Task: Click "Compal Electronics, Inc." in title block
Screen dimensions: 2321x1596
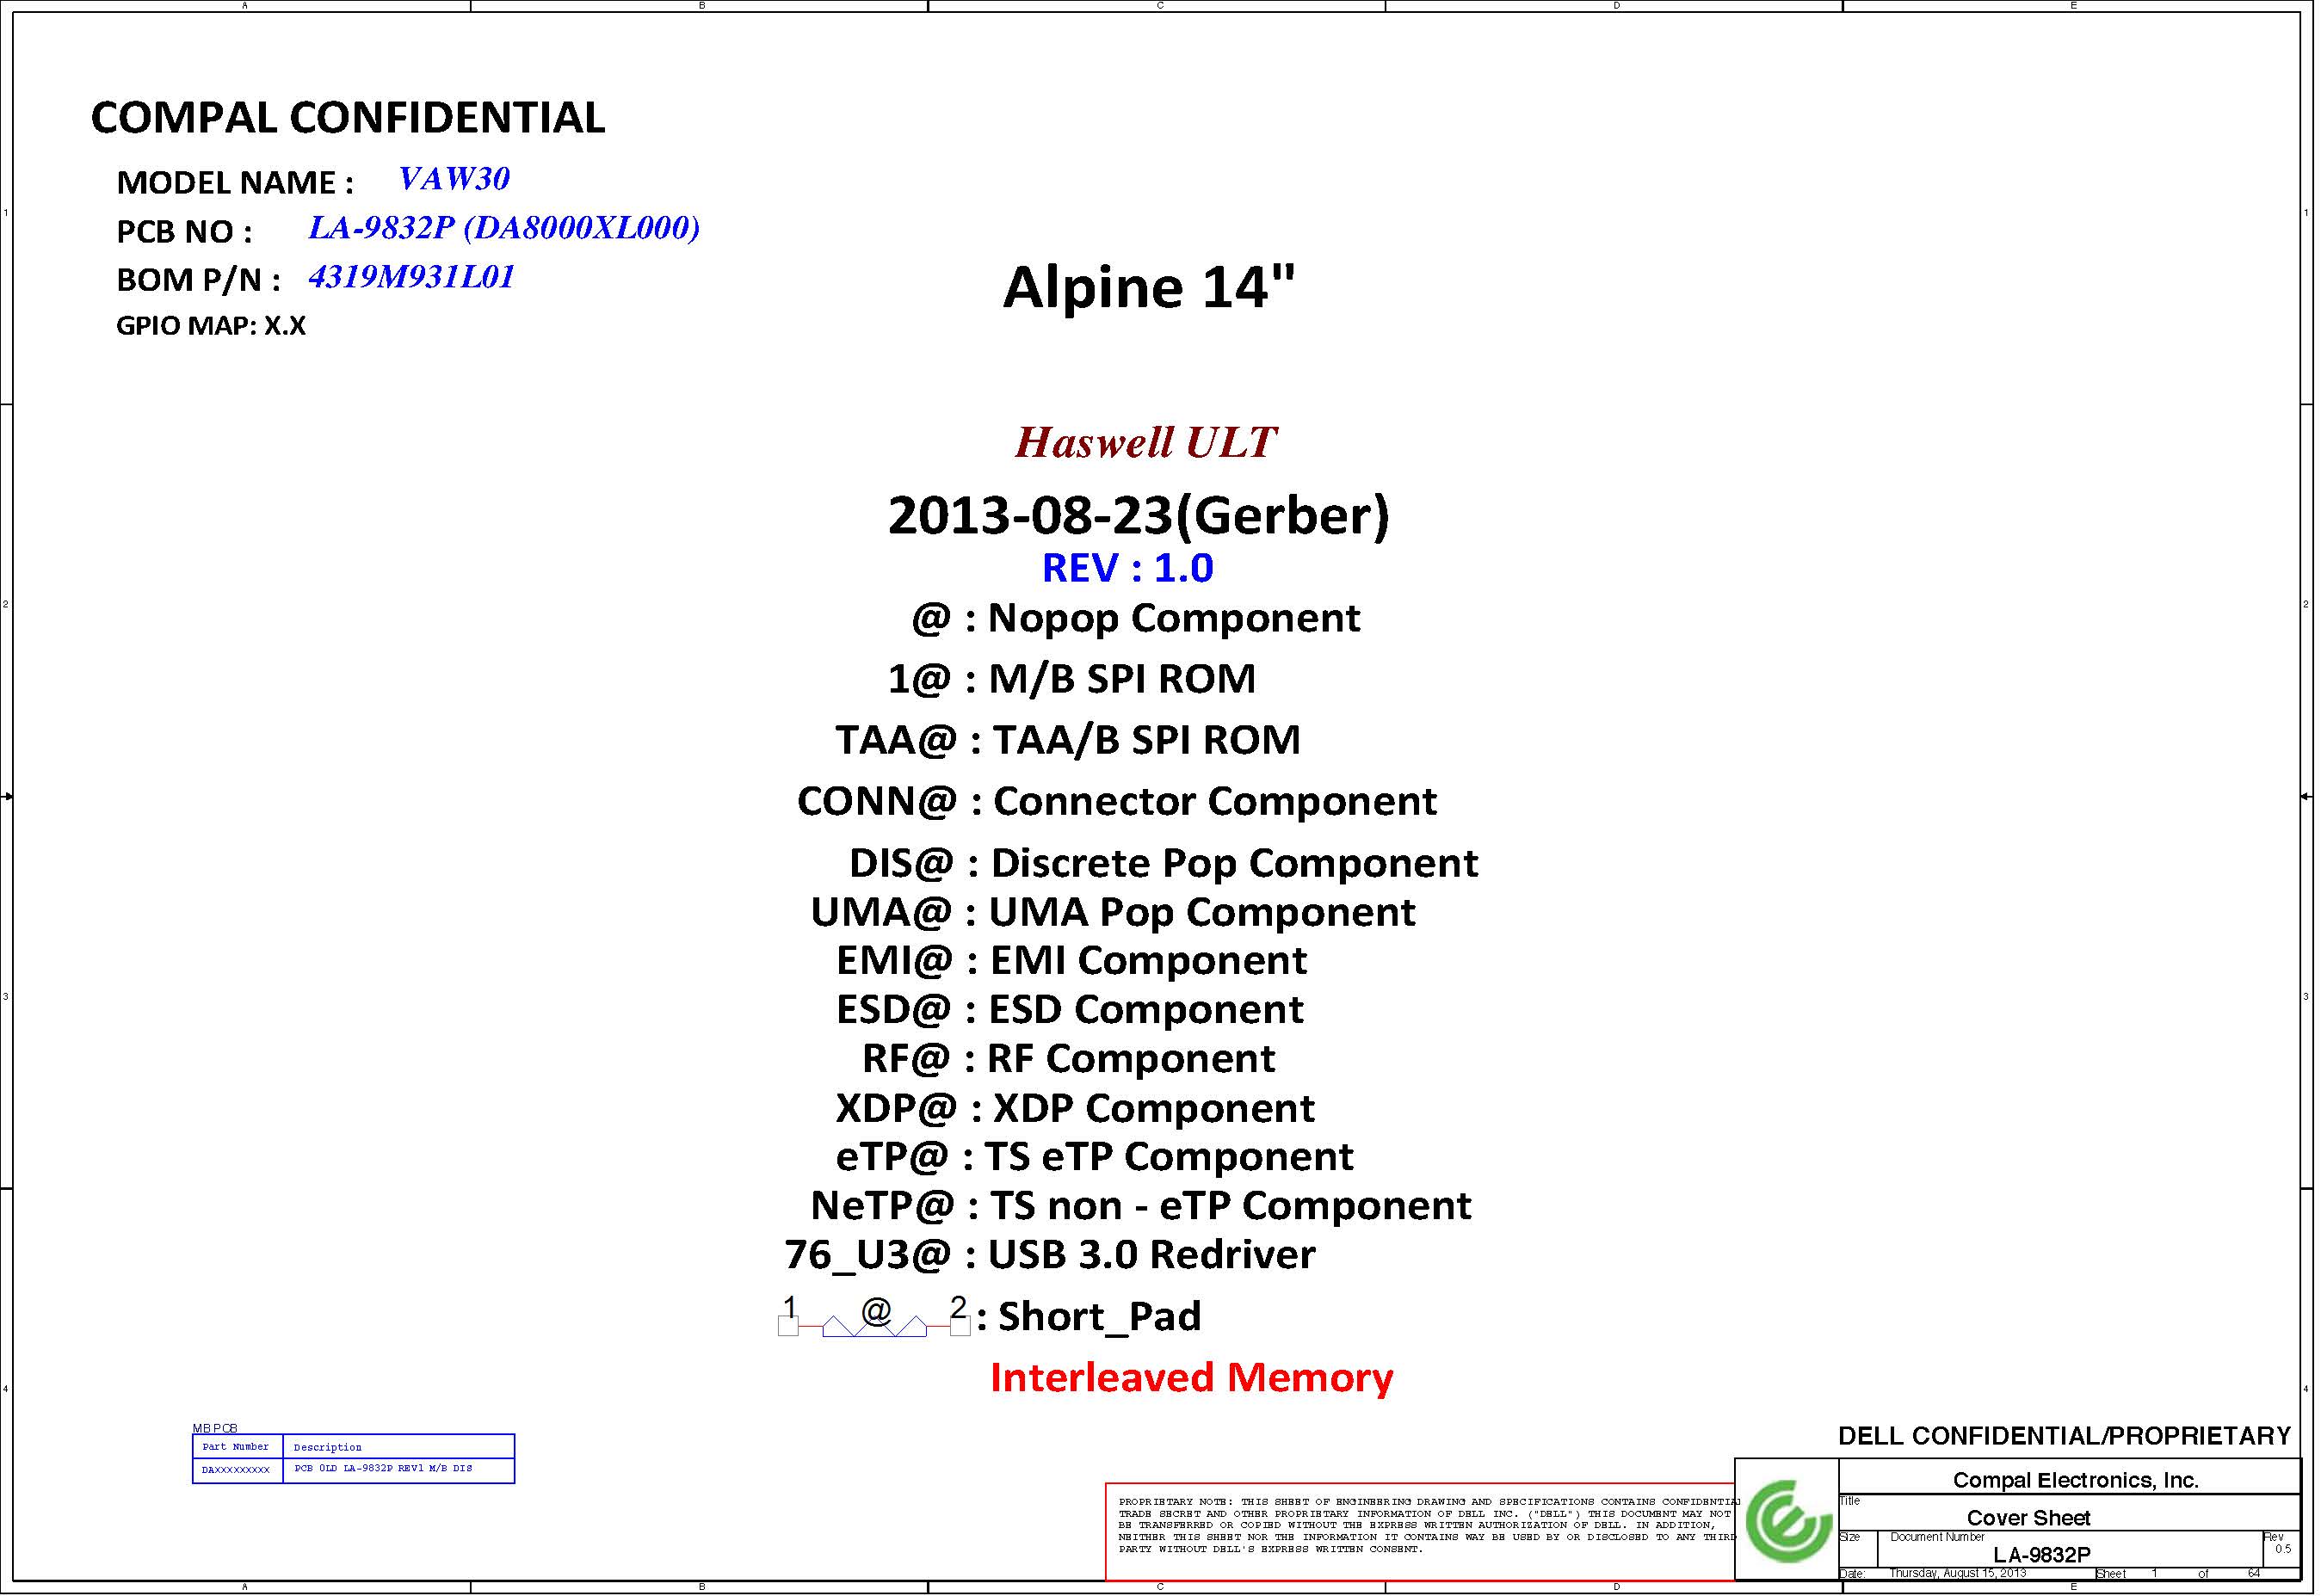Action: 2076,1481
